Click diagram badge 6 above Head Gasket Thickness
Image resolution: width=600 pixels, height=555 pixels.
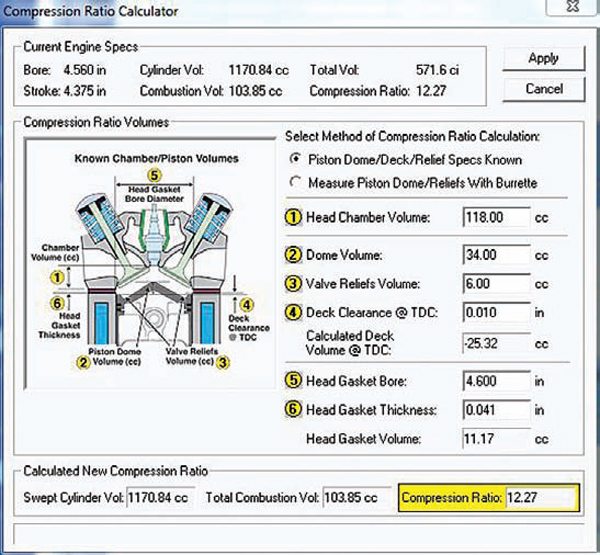pos(57,304)
